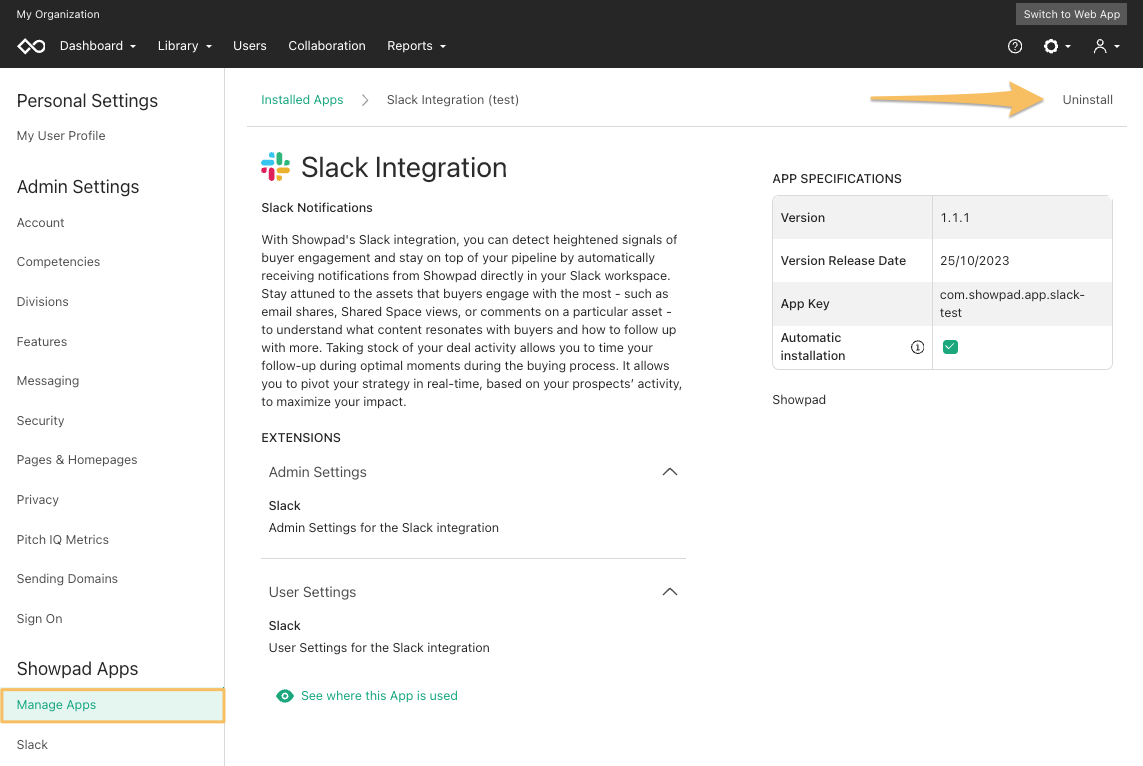The image size is (1143, 766).
Task: Click the Showpad developer name text
Action: 799,399
